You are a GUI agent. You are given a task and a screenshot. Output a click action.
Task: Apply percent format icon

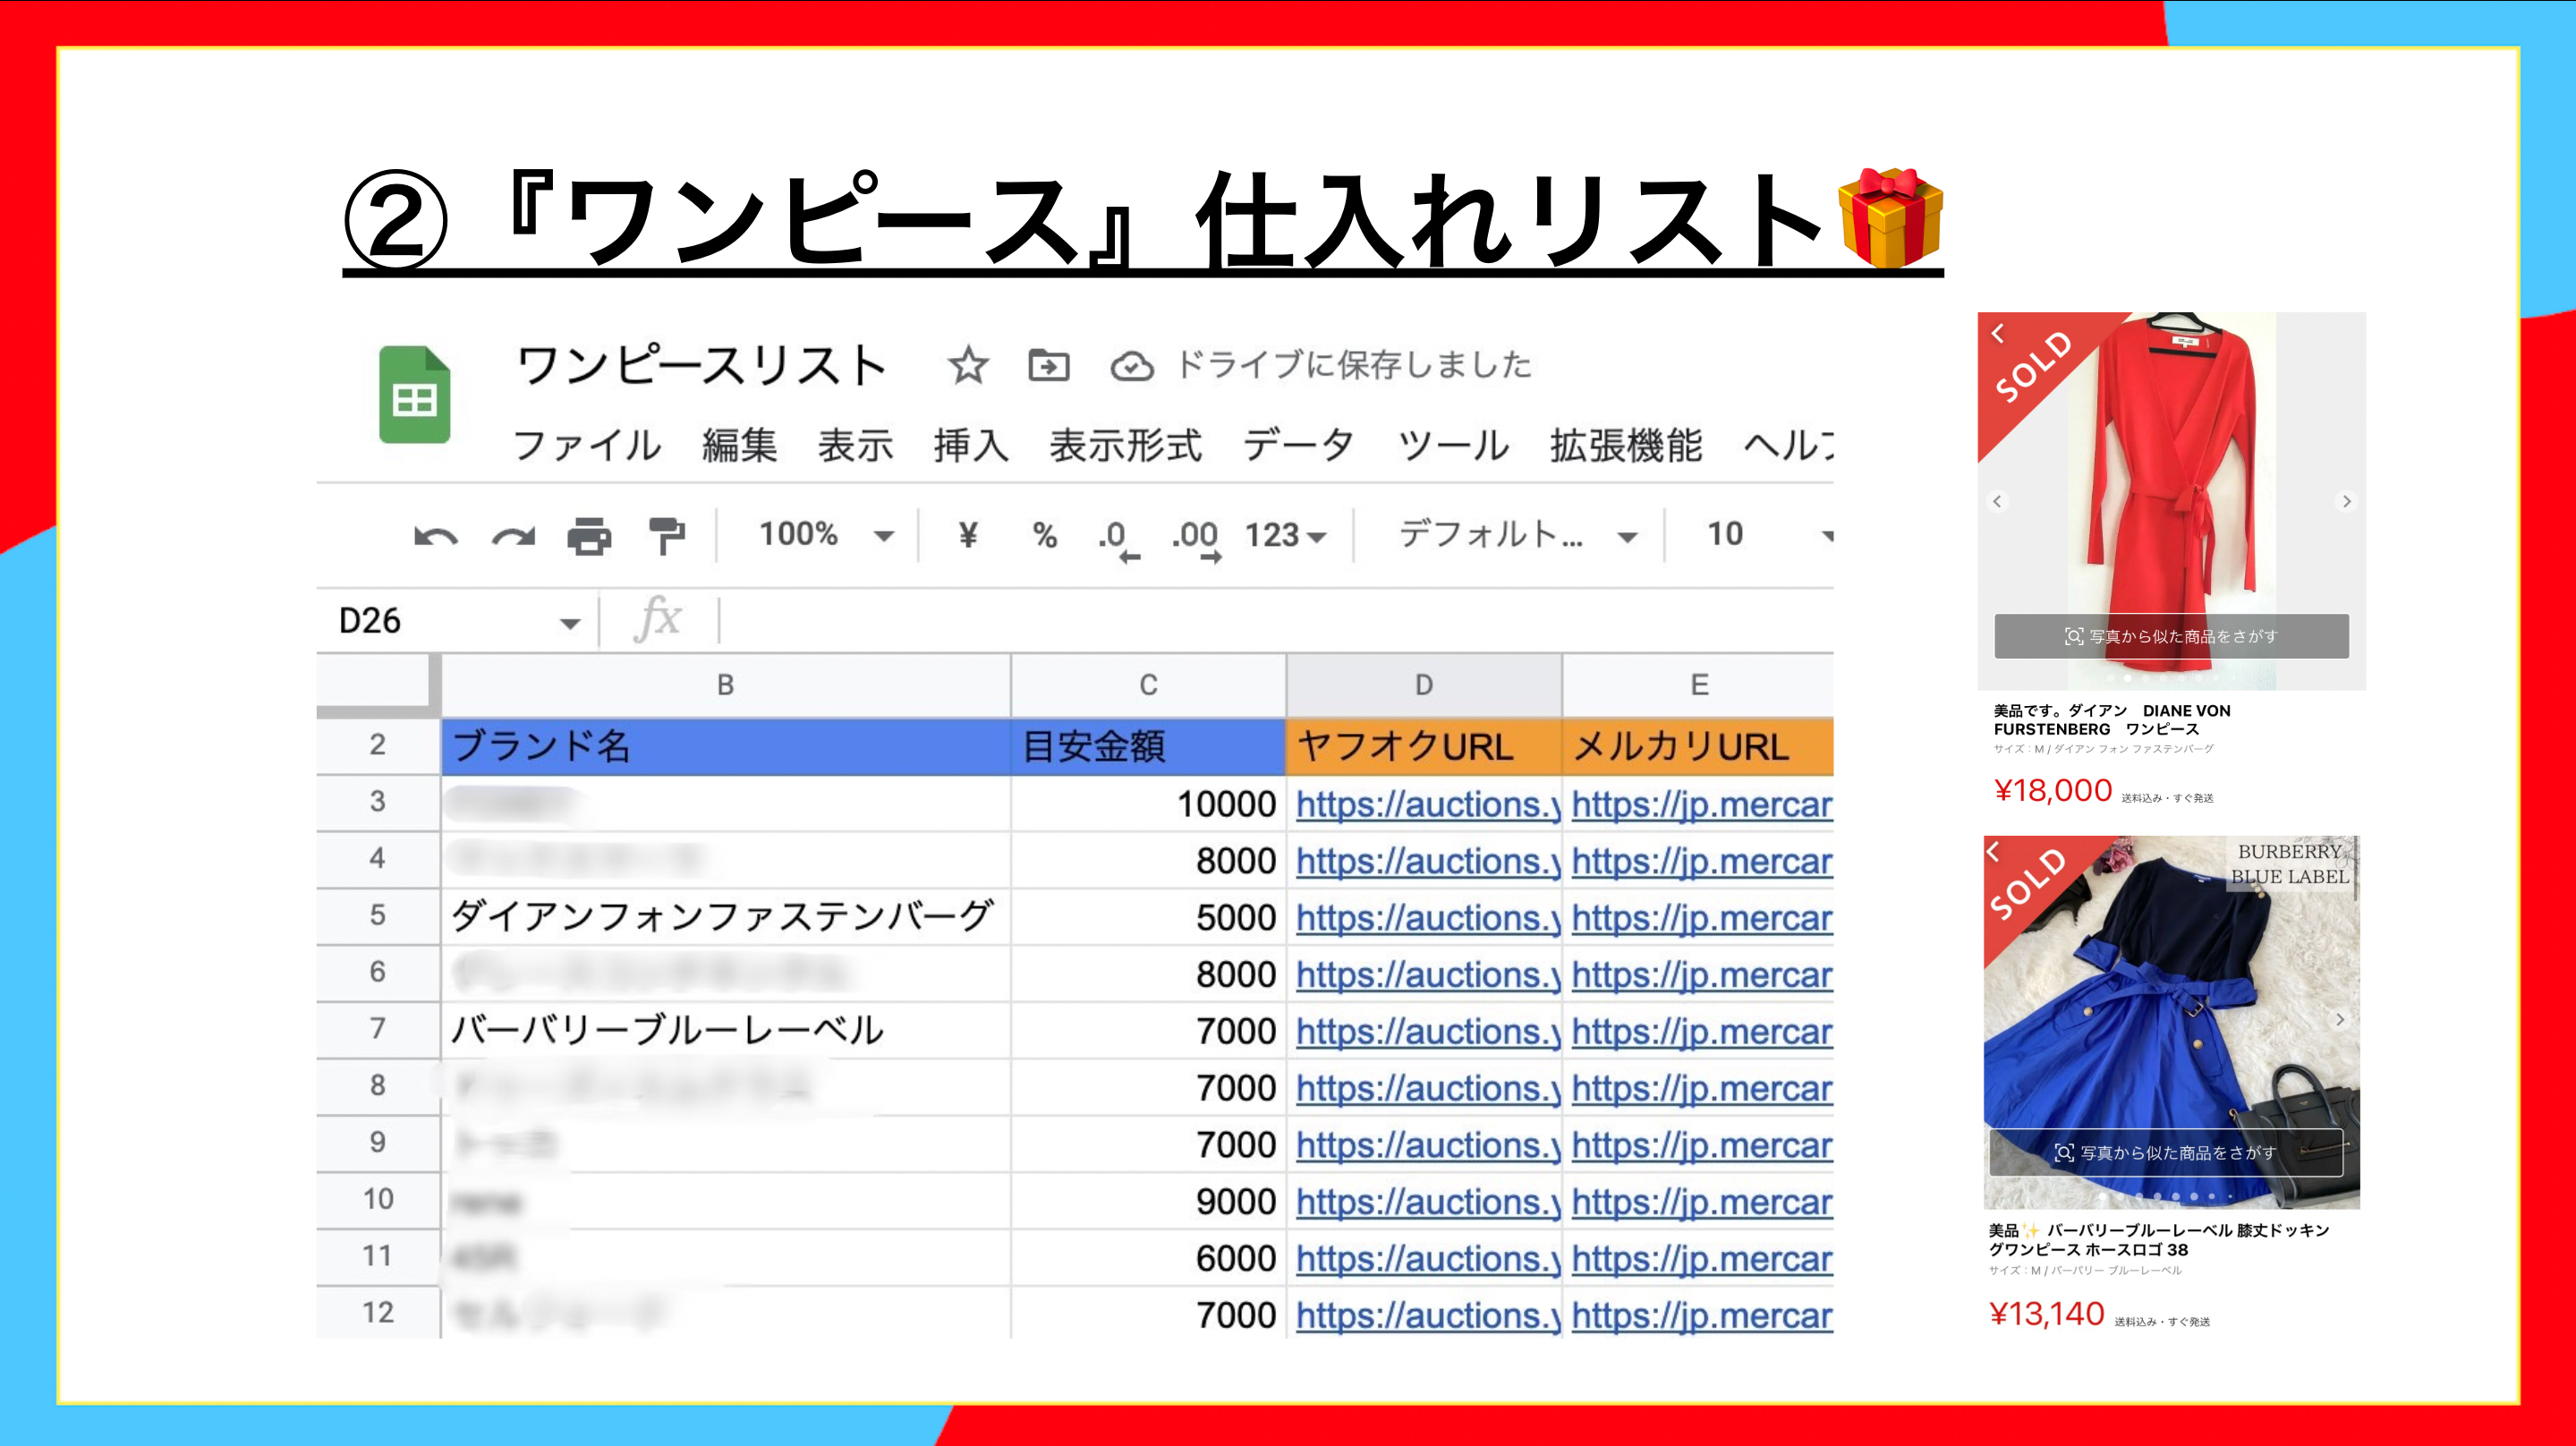point(1045,535)
